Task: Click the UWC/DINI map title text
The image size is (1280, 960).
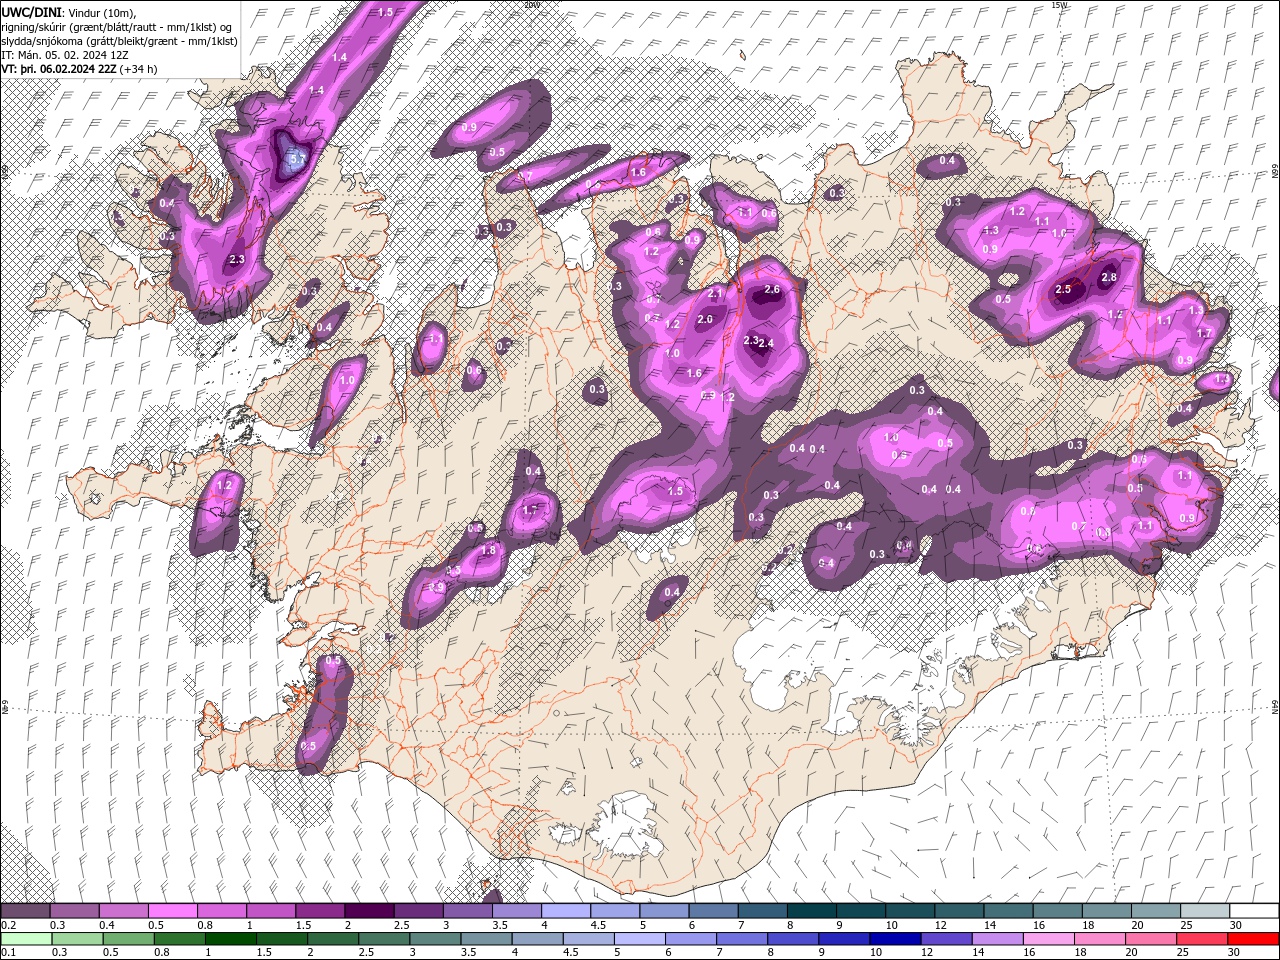Action: pos(32,11)
